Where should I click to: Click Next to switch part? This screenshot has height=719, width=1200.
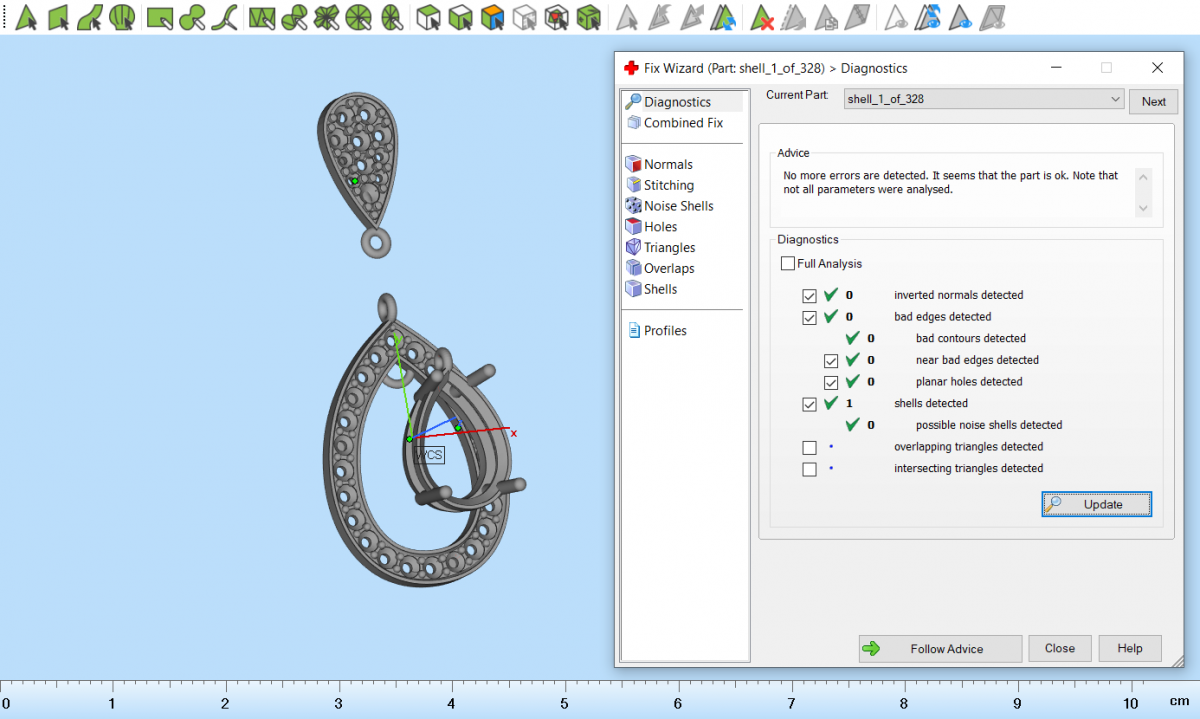(1153, 101)
